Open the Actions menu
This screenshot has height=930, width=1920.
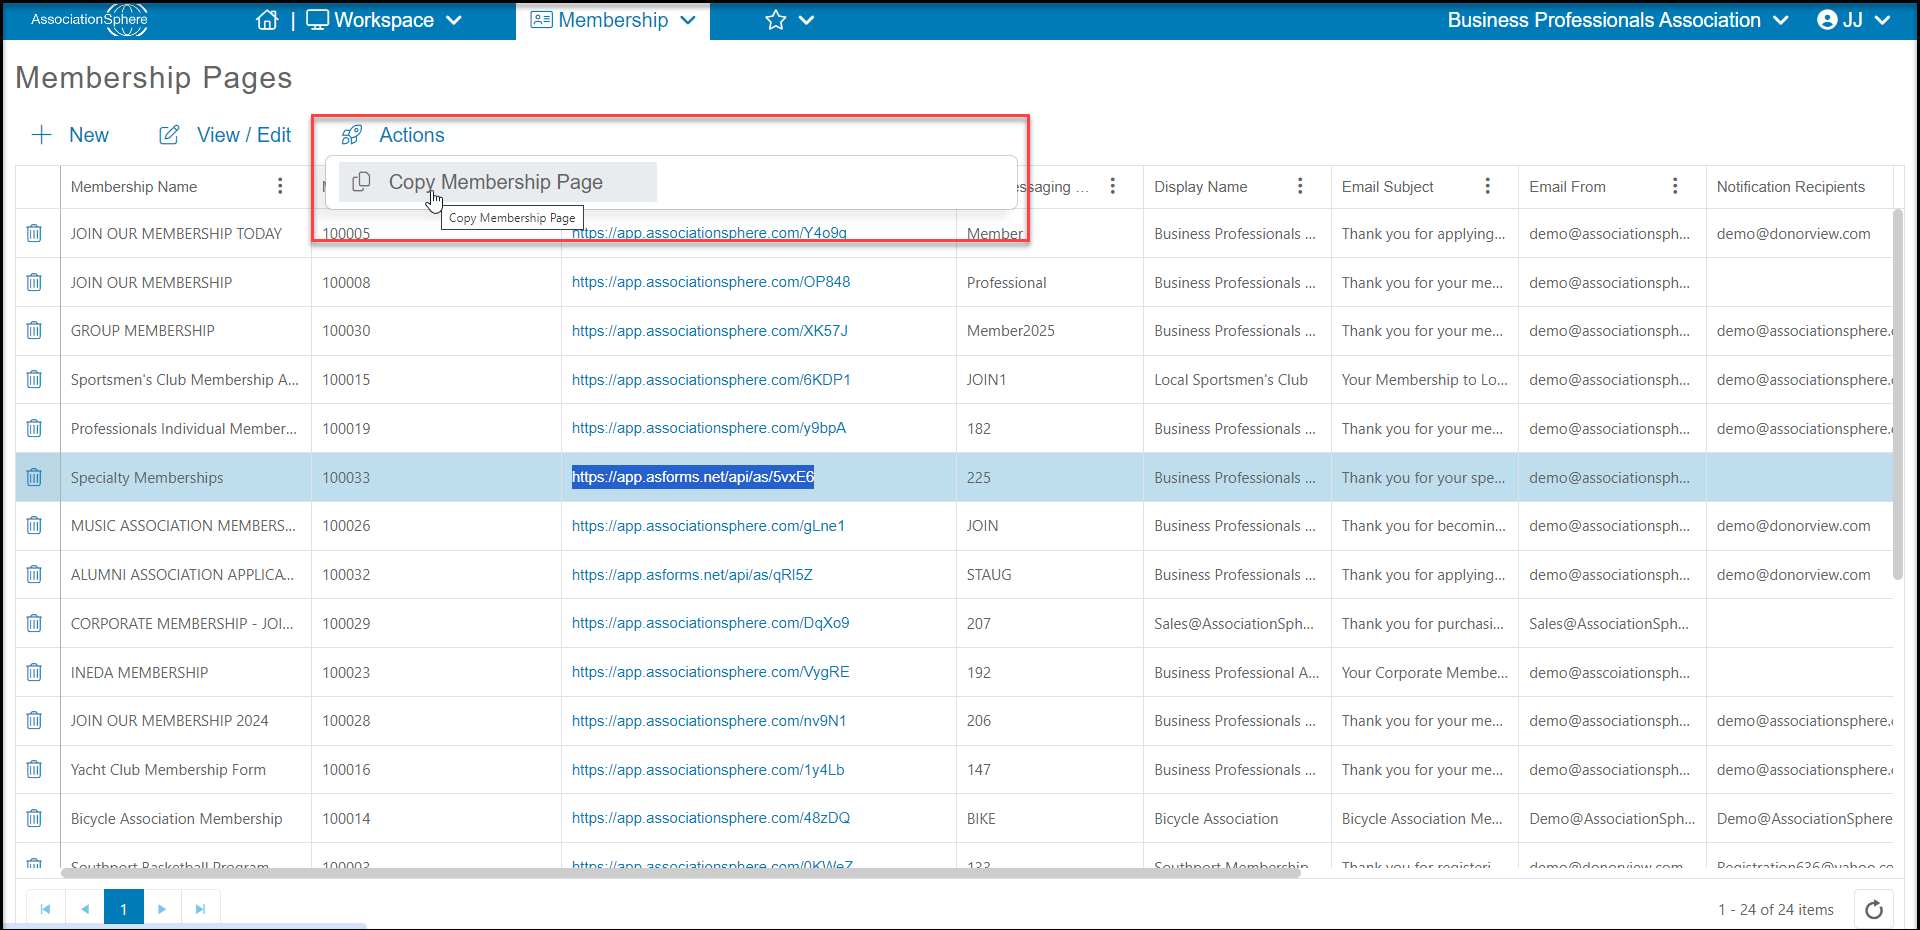pos(393,135)
